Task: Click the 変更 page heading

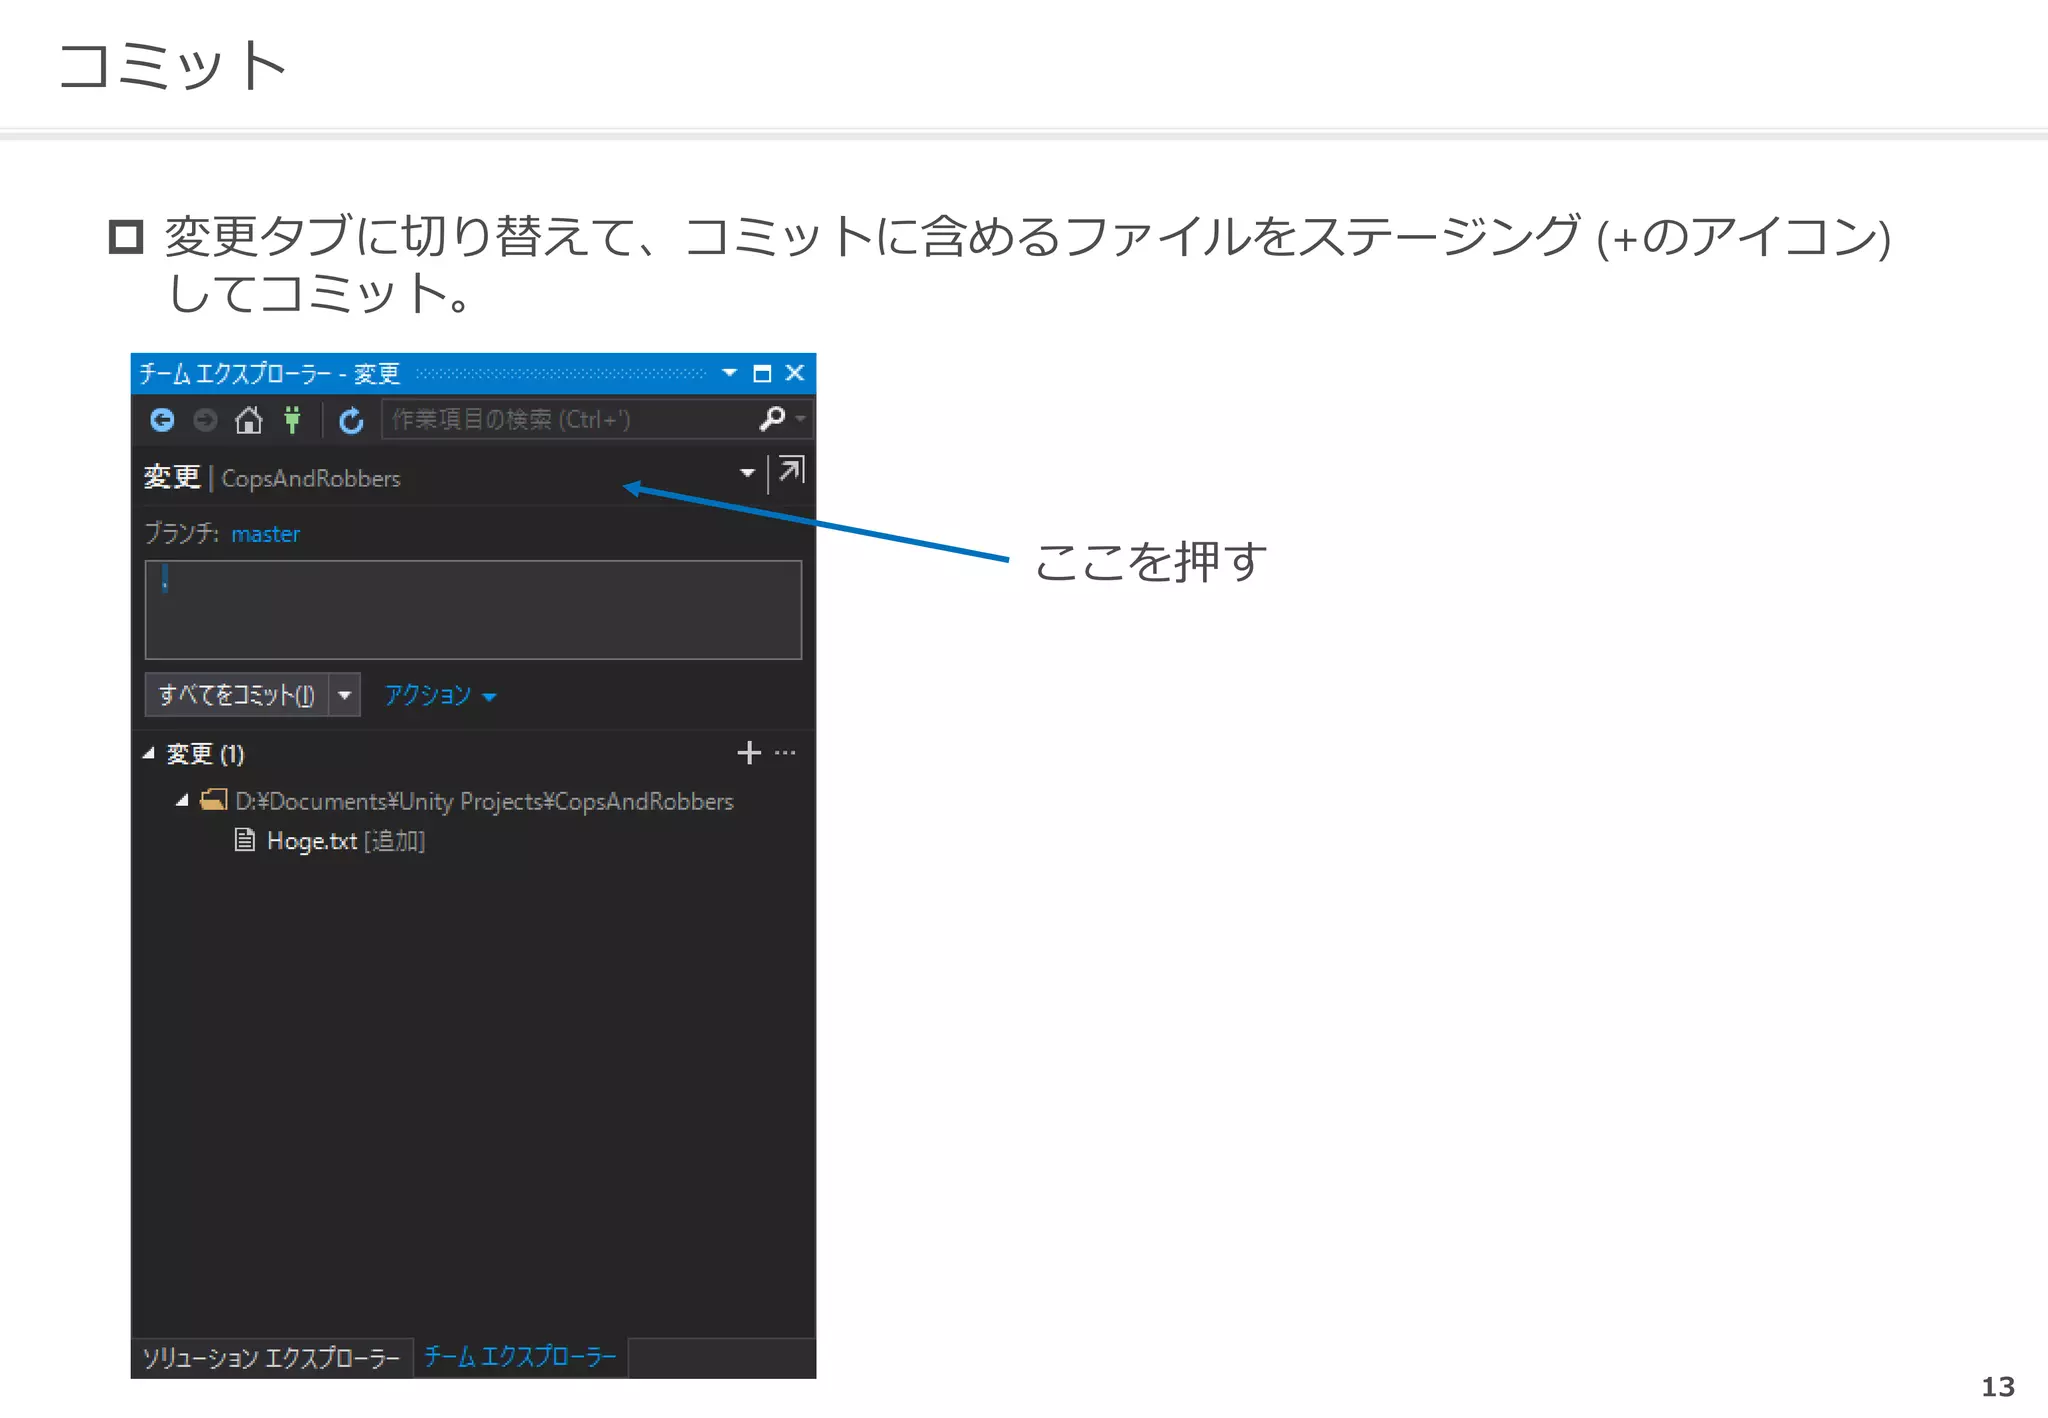Action: click(x=172, y=477)
